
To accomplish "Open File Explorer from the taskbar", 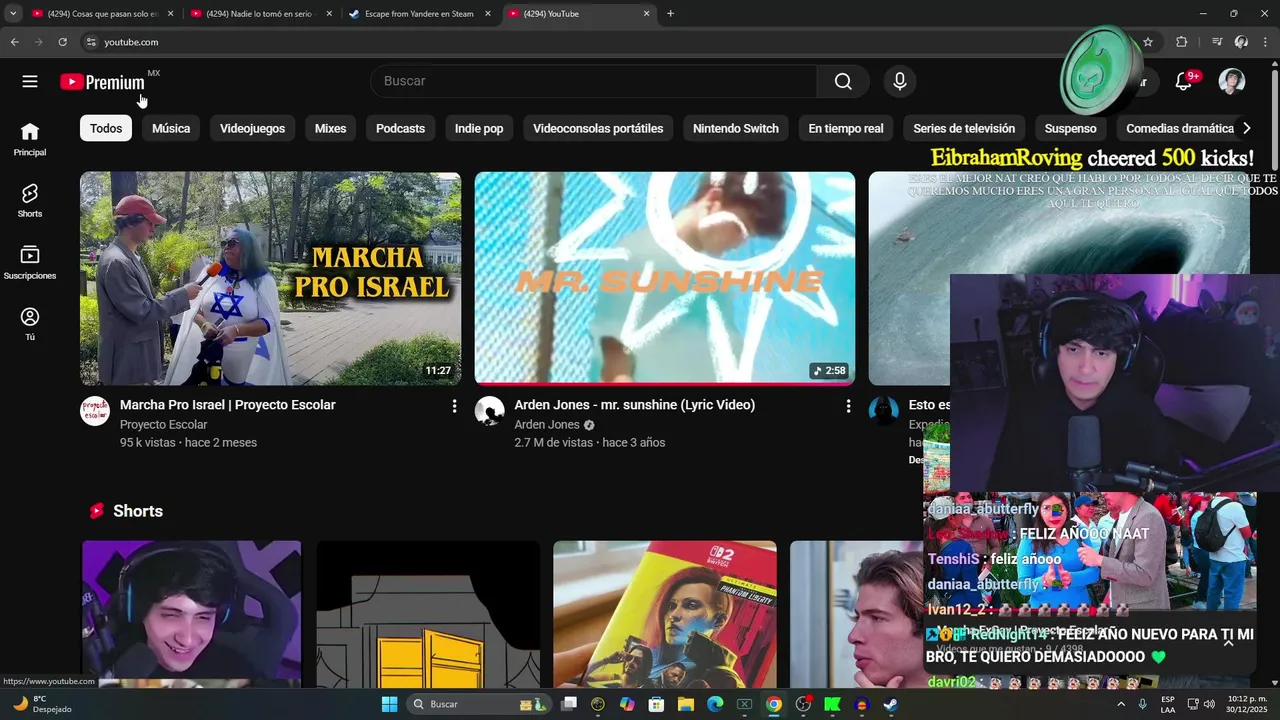I will 686,704.
